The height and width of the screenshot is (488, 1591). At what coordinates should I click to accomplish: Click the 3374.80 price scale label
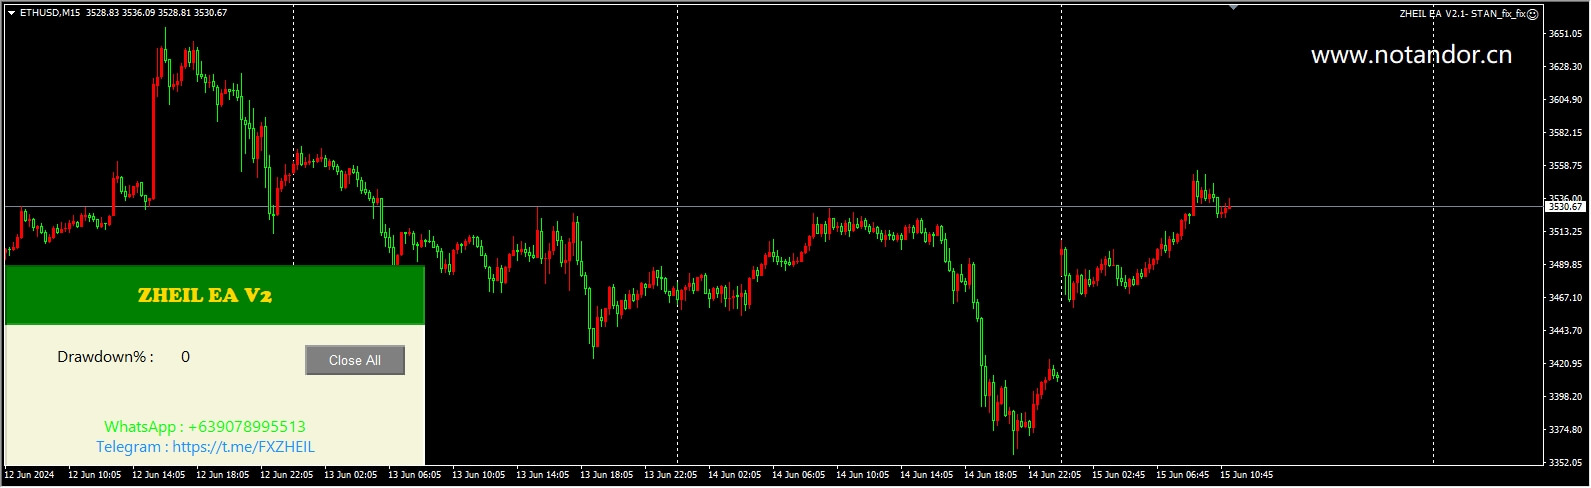[x=1565, y=430]
